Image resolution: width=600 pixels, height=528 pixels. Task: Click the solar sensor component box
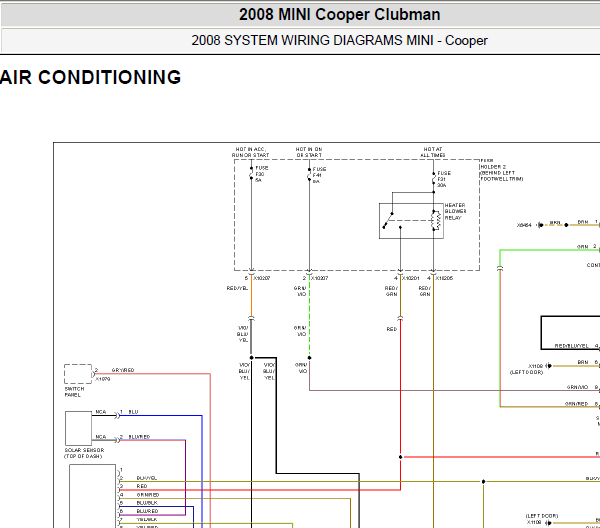click(78, 428)
